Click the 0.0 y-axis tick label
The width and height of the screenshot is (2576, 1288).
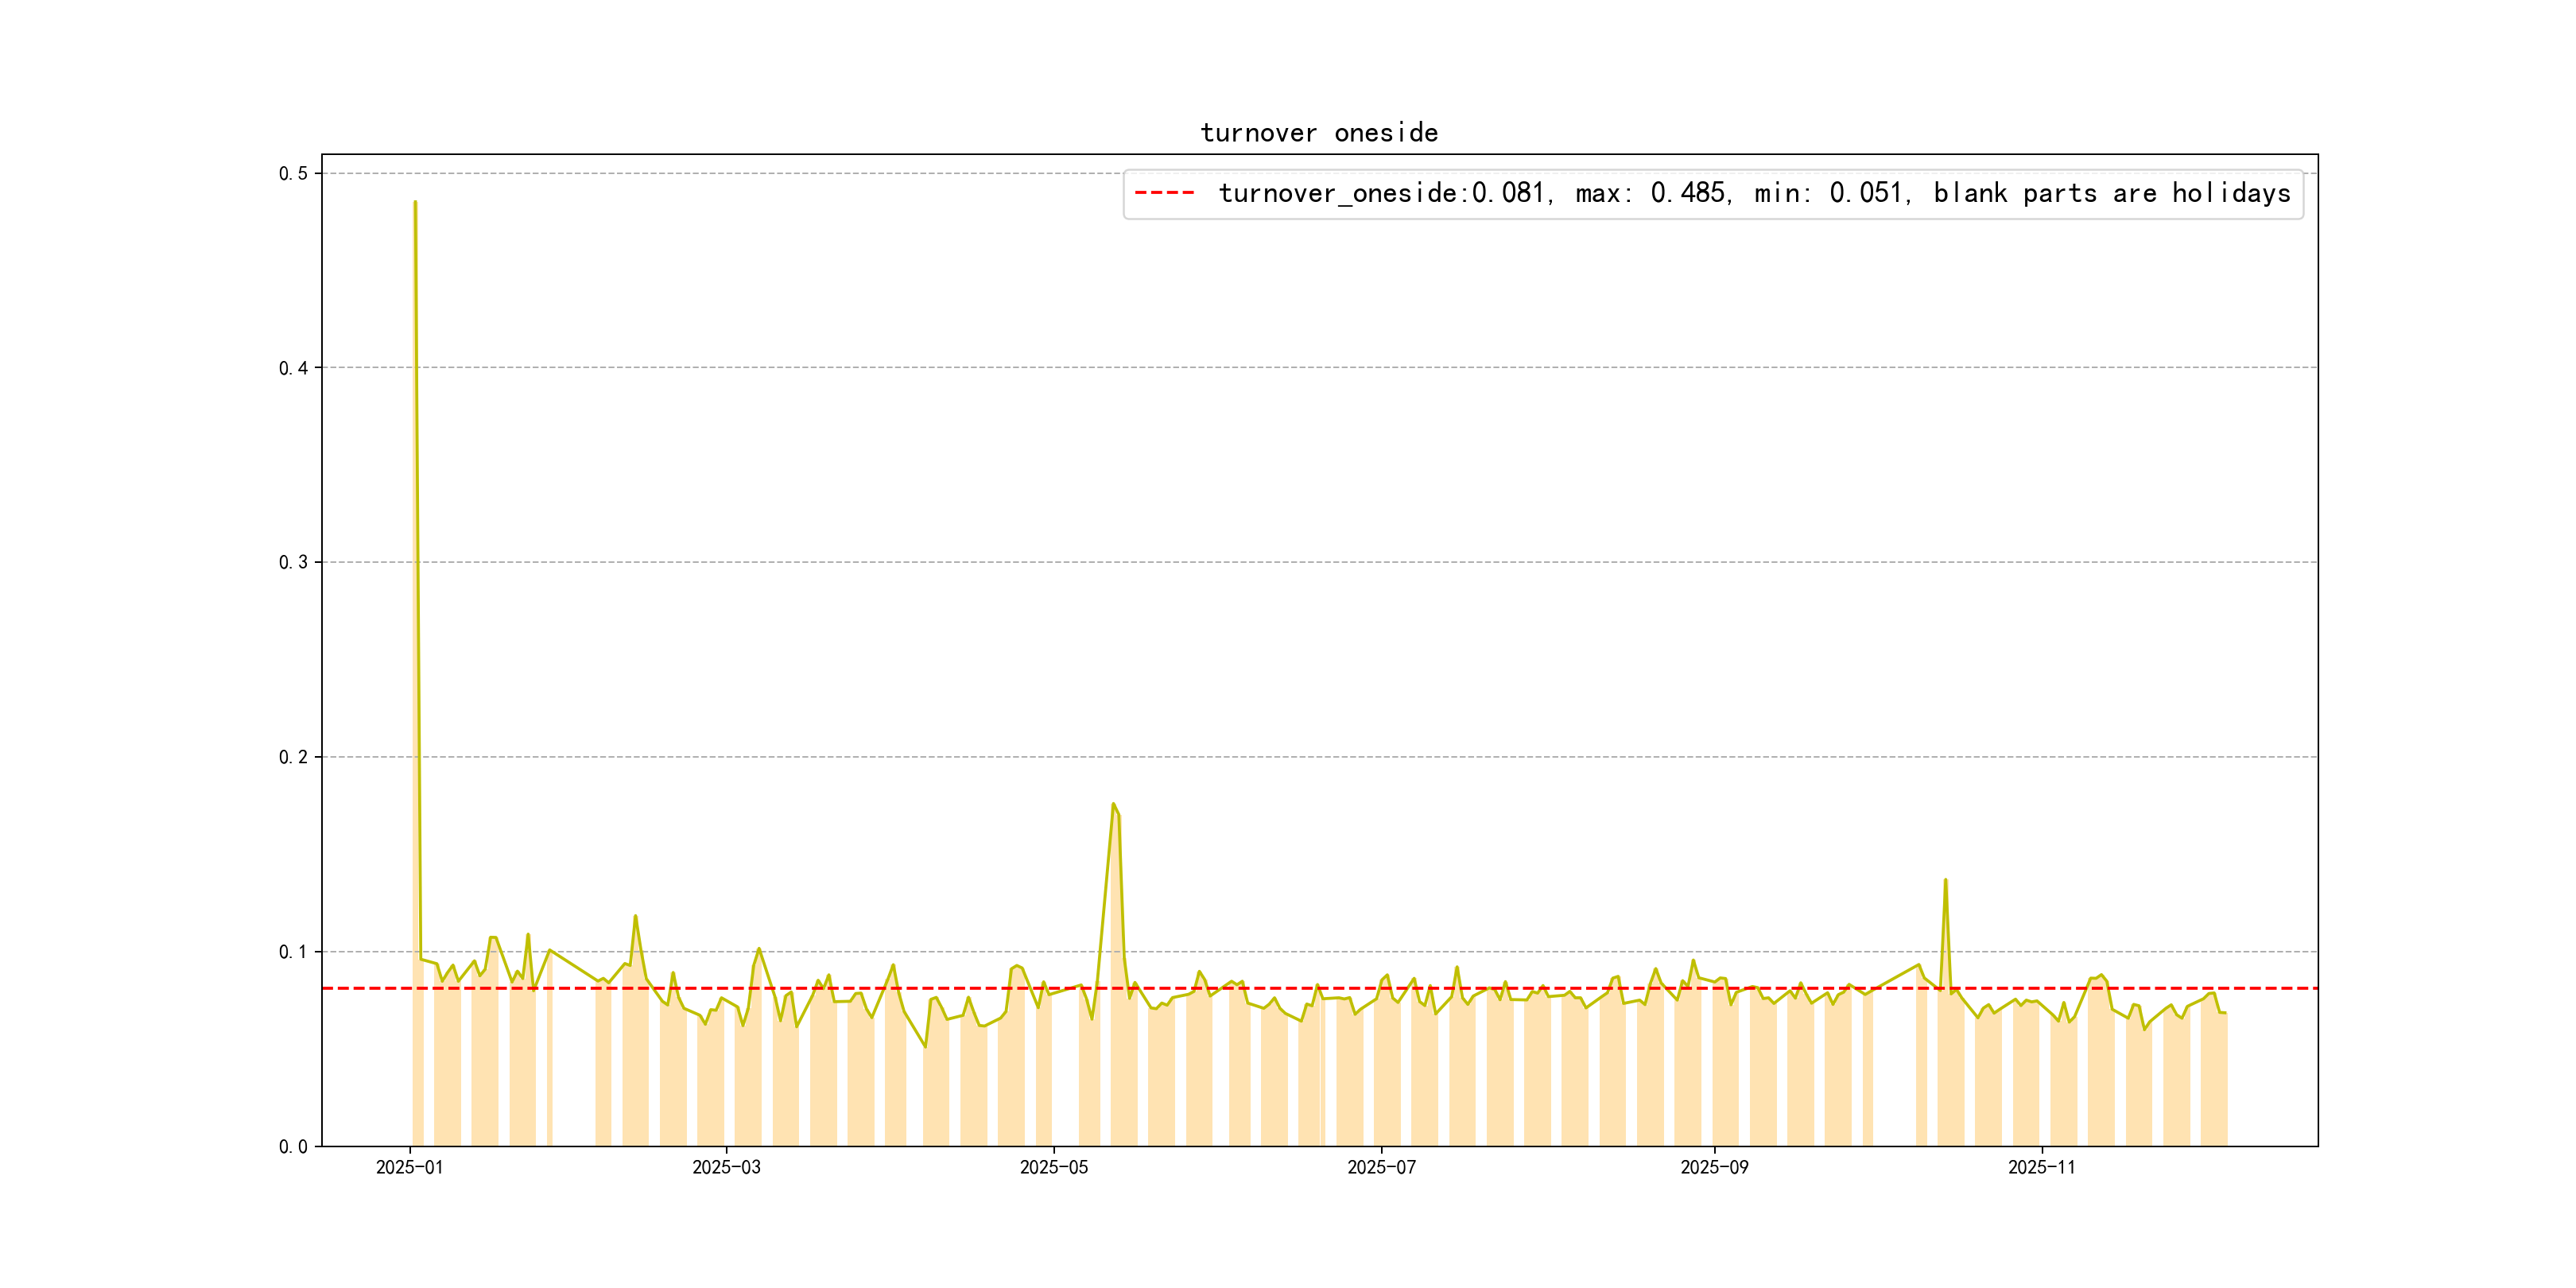(293, 1146)
